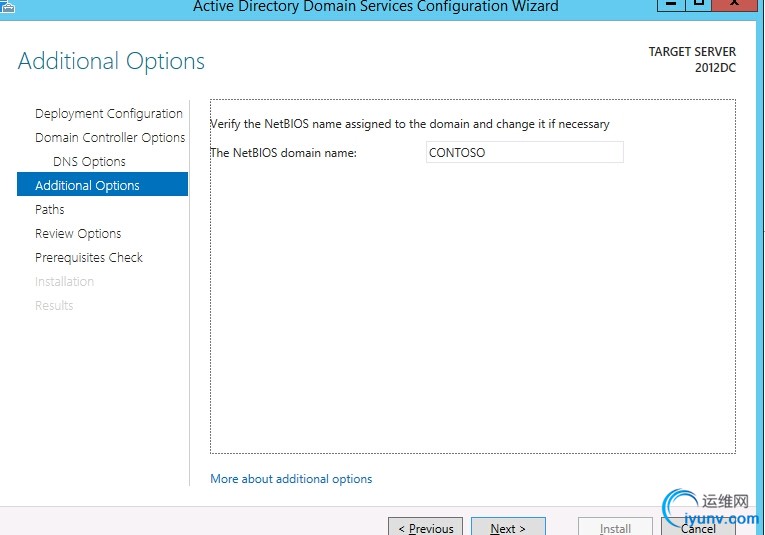
Task: Click the Previous button
Action: click(x=425, y=527)
